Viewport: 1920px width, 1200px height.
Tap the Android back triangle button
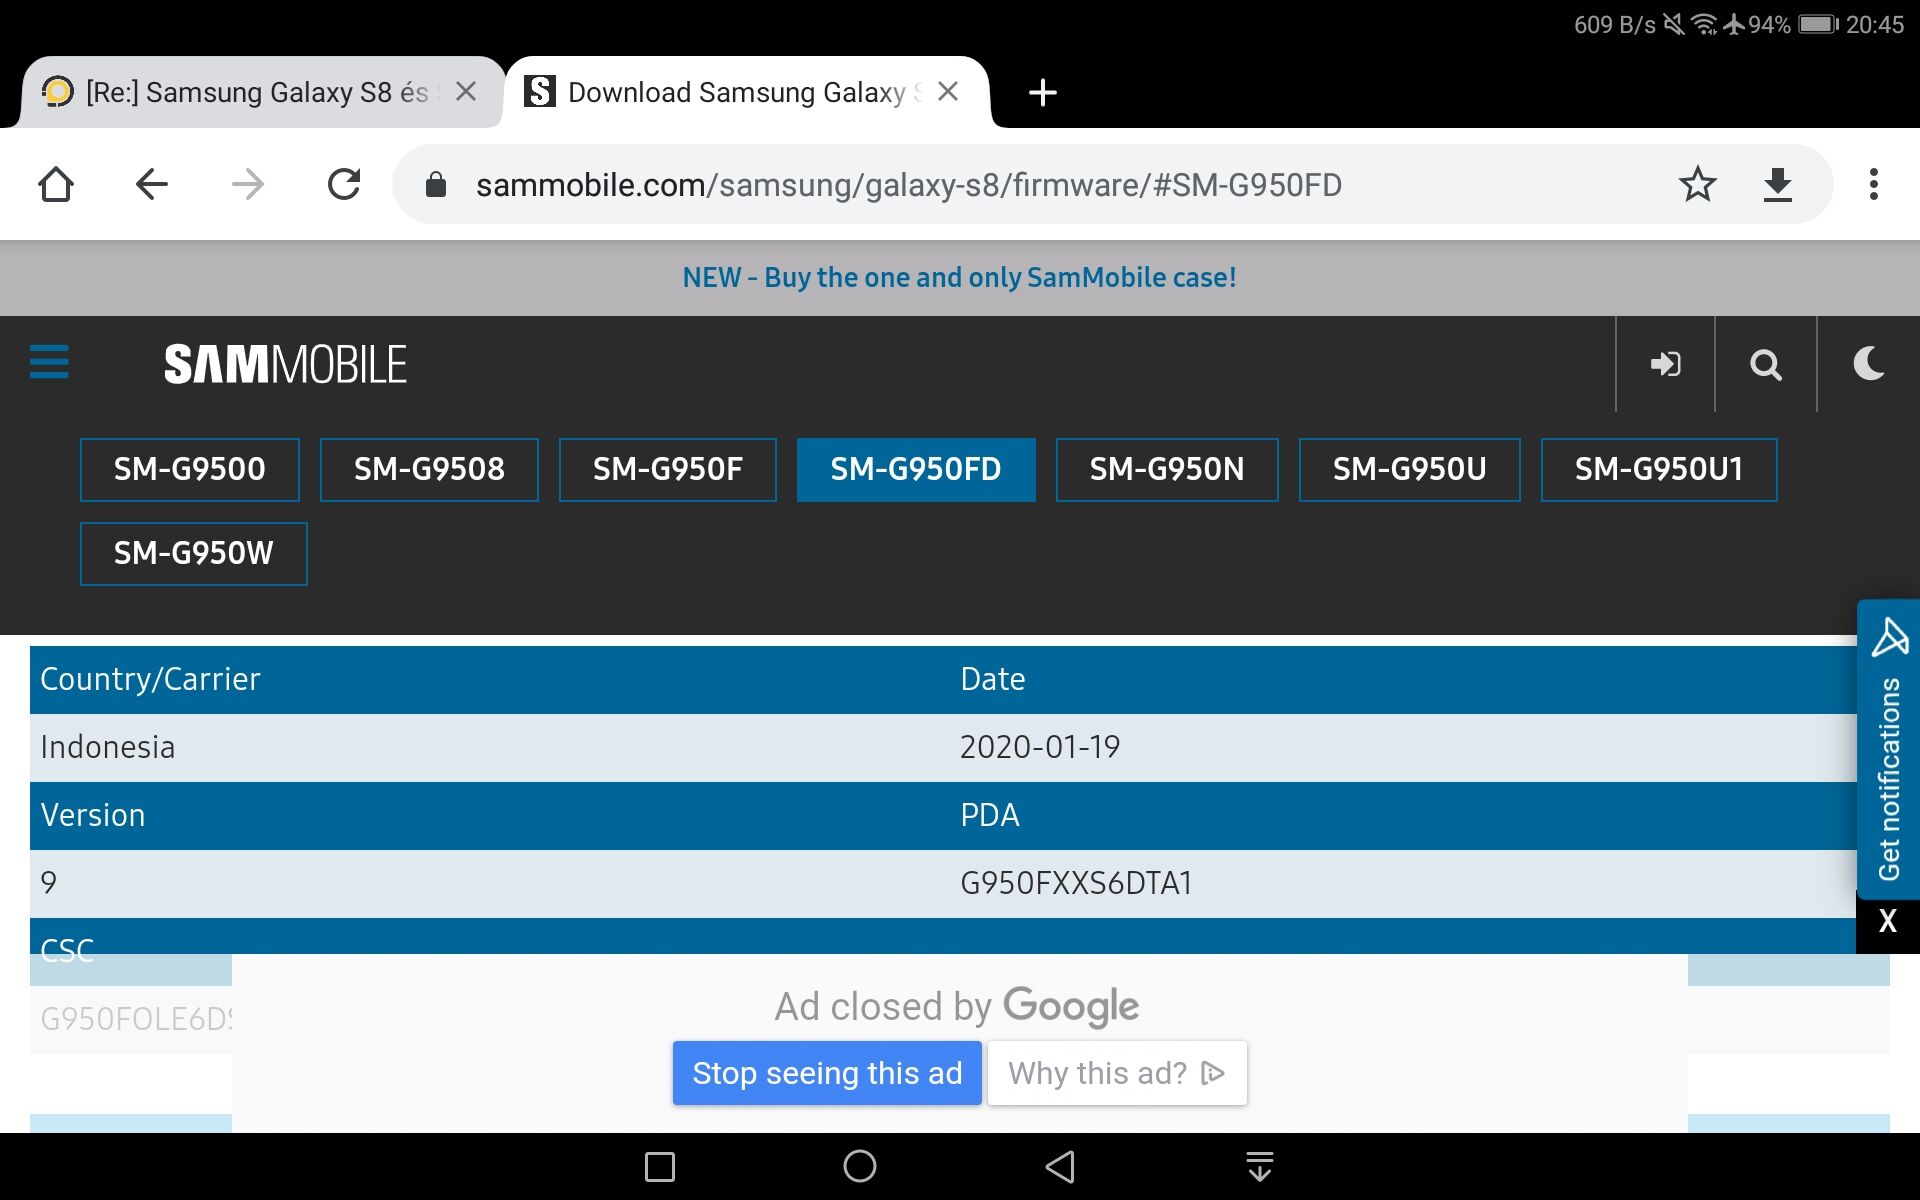coord(1060,1166)
